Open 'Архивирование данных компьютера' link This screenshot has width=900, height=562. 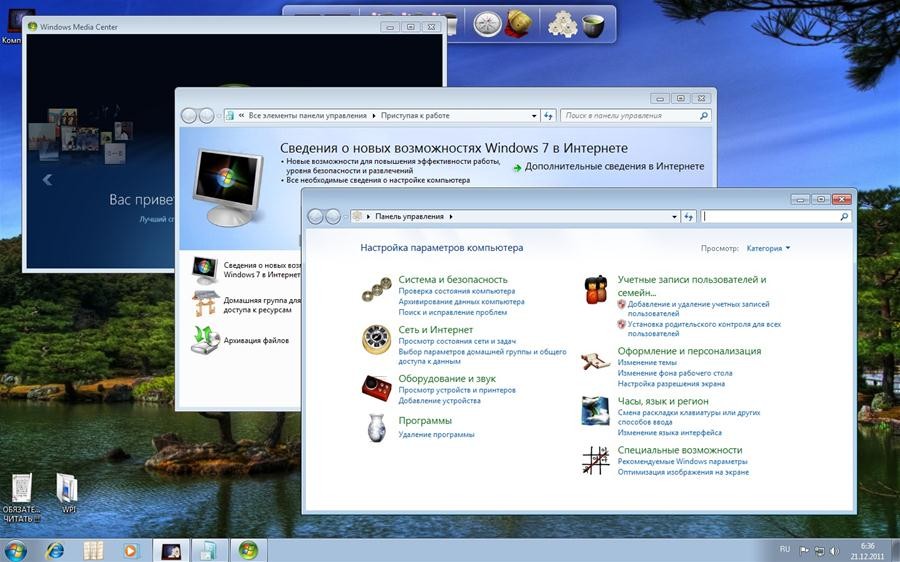[x=461, y=302]
